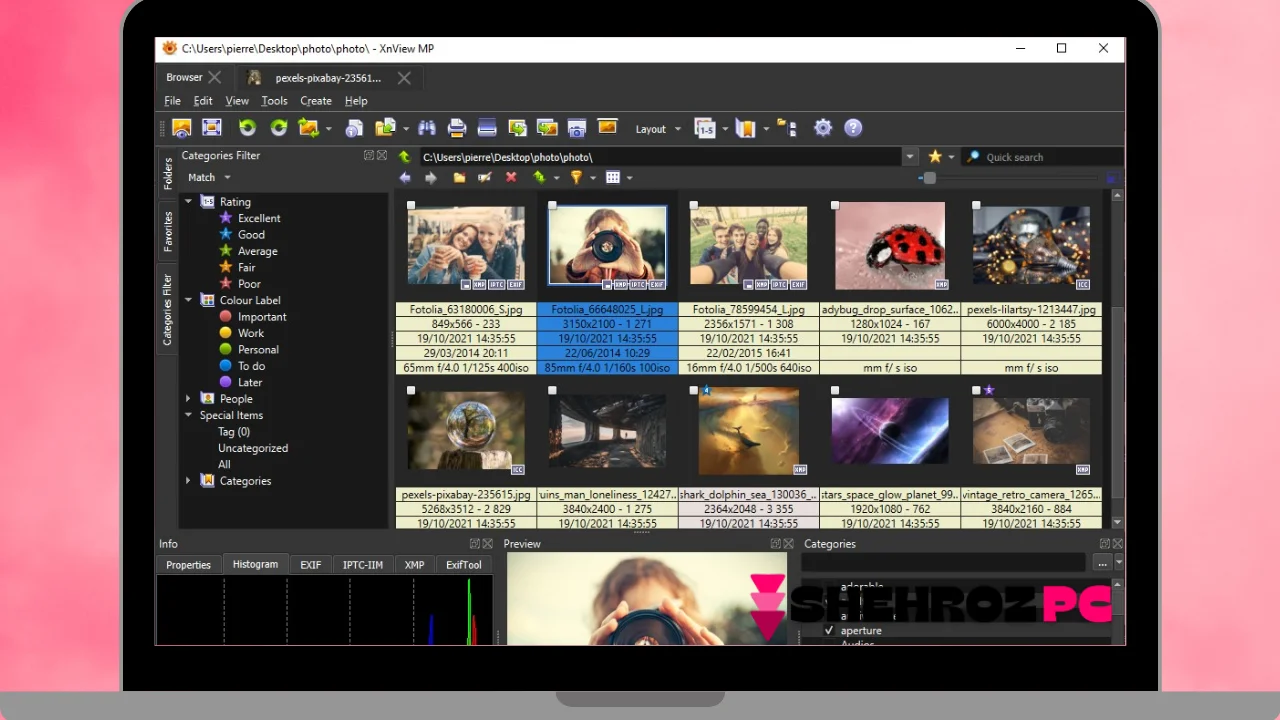Switch to the IPTC-IIM tab
1280x720 pixels.
[363, 565]
